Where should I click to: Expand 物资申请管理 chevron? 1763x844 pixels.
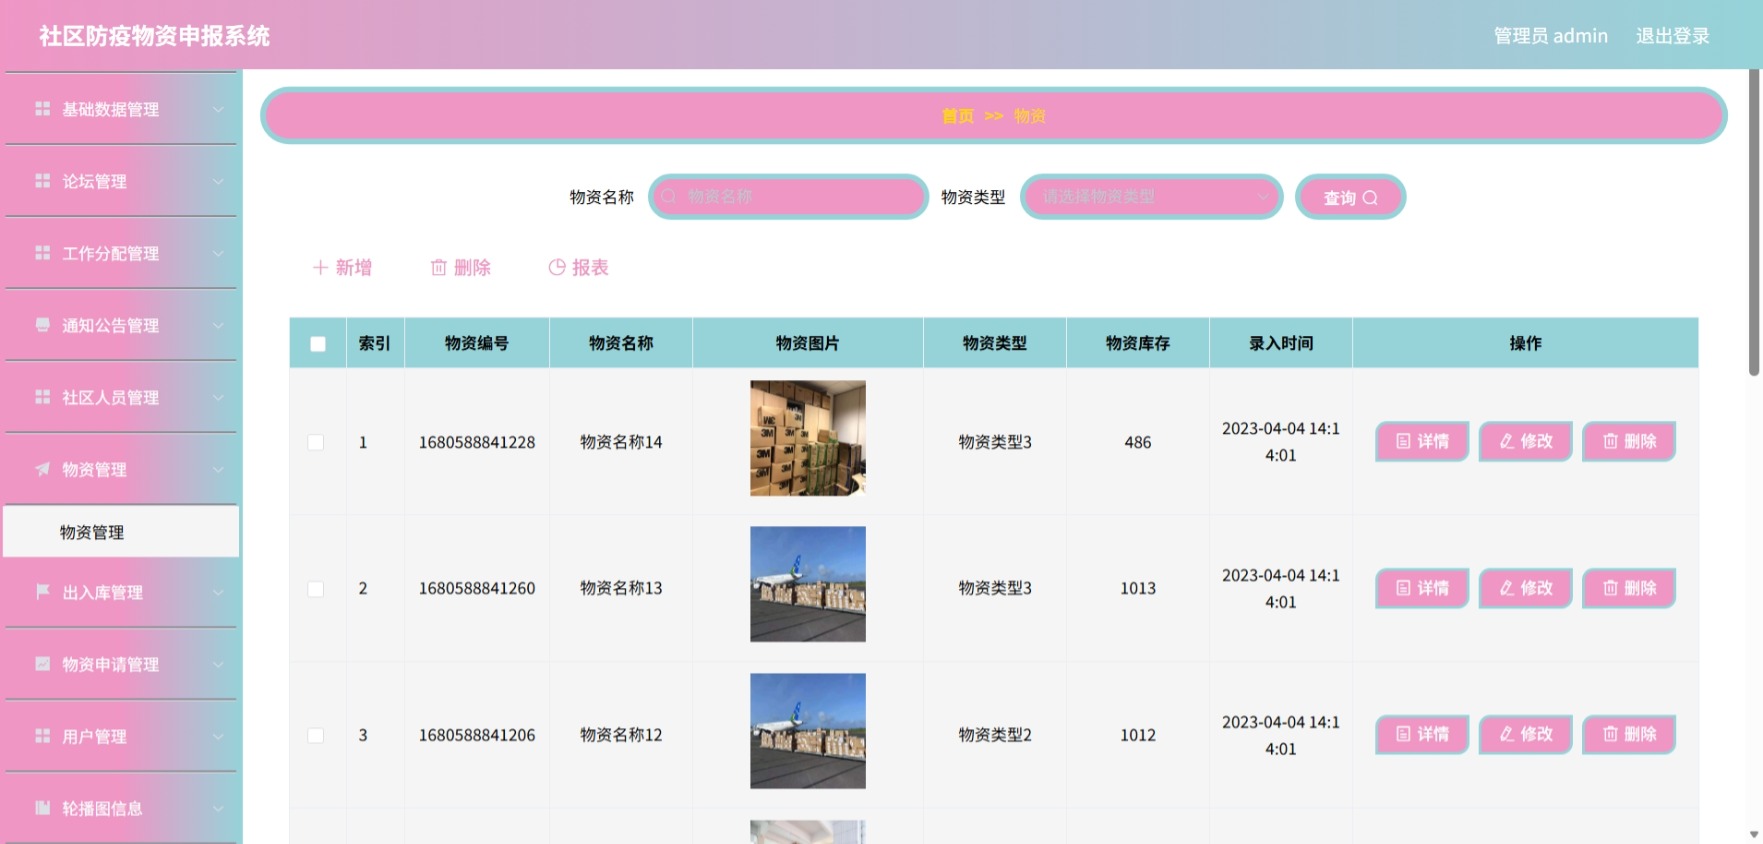point(218,664)
